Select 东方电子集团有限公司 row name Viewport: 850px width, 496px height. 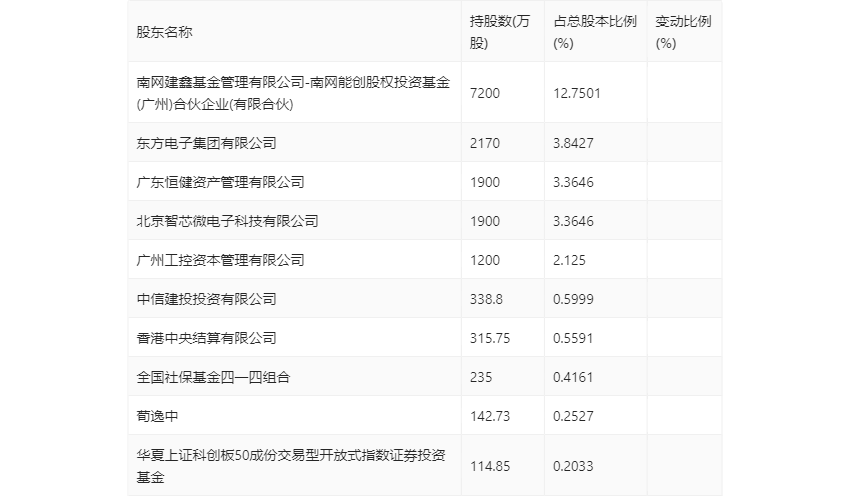click(x=207, y=143)
